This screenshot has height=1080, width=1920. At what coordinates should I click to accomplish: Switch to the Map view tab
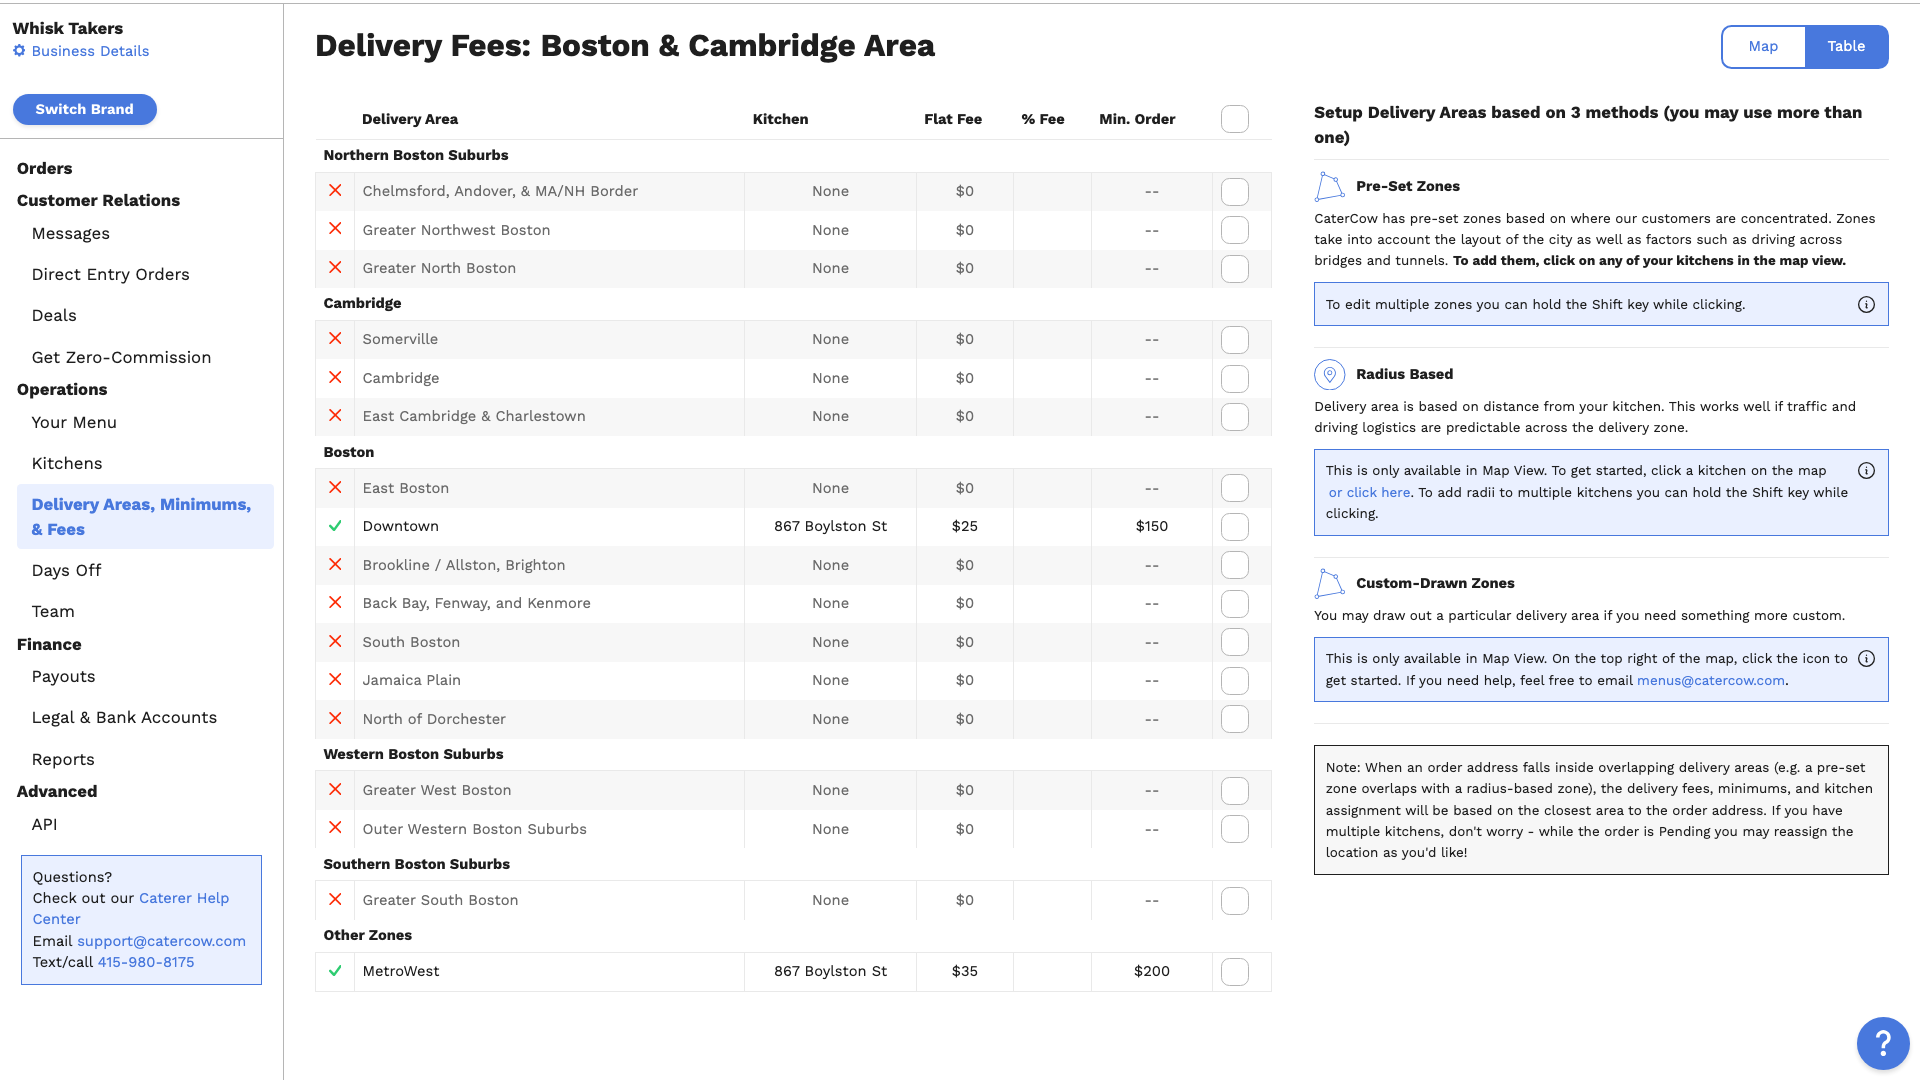(x=1763, y=47)
